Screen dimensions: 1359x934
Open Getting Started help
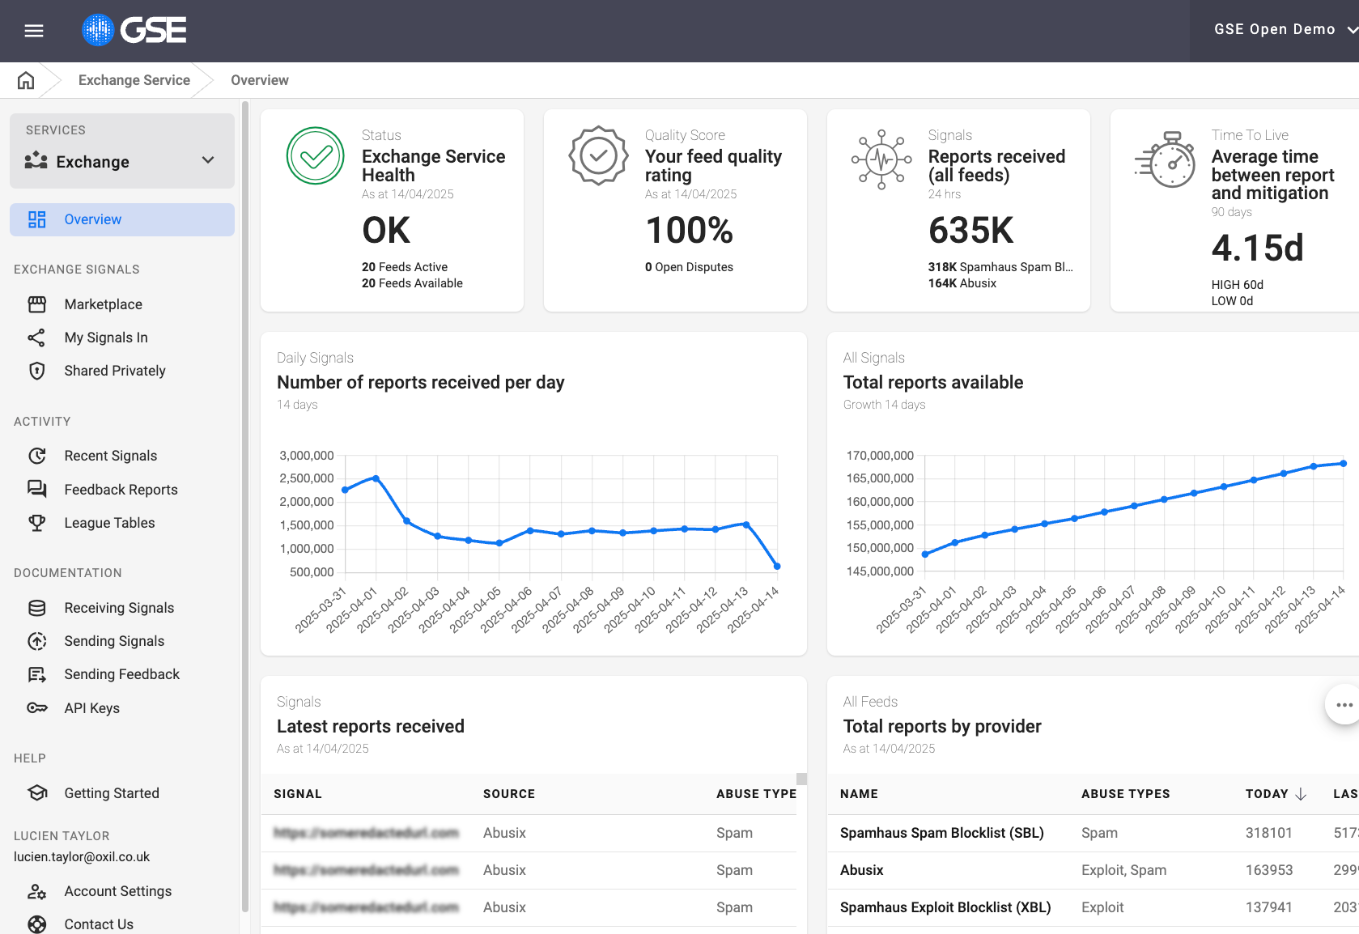pyautogui.click(x=112, y=793)
